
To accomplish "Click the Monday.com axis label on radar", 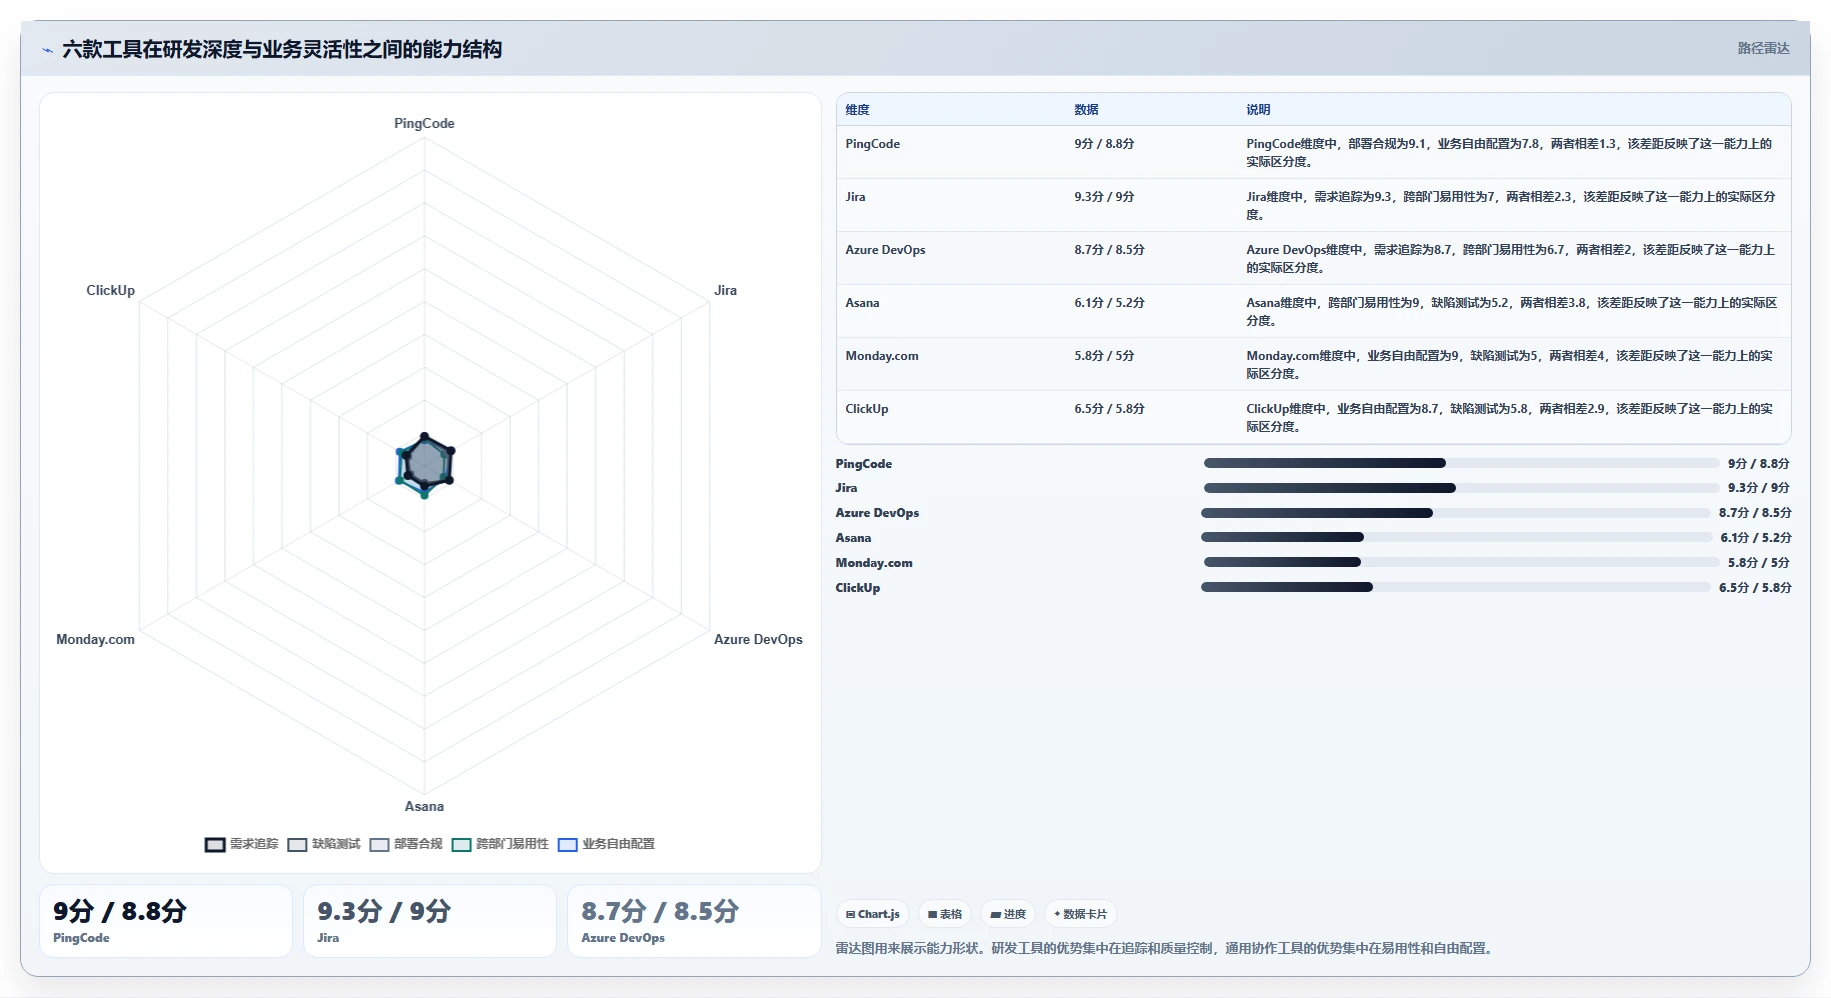I will coord(96,640).
